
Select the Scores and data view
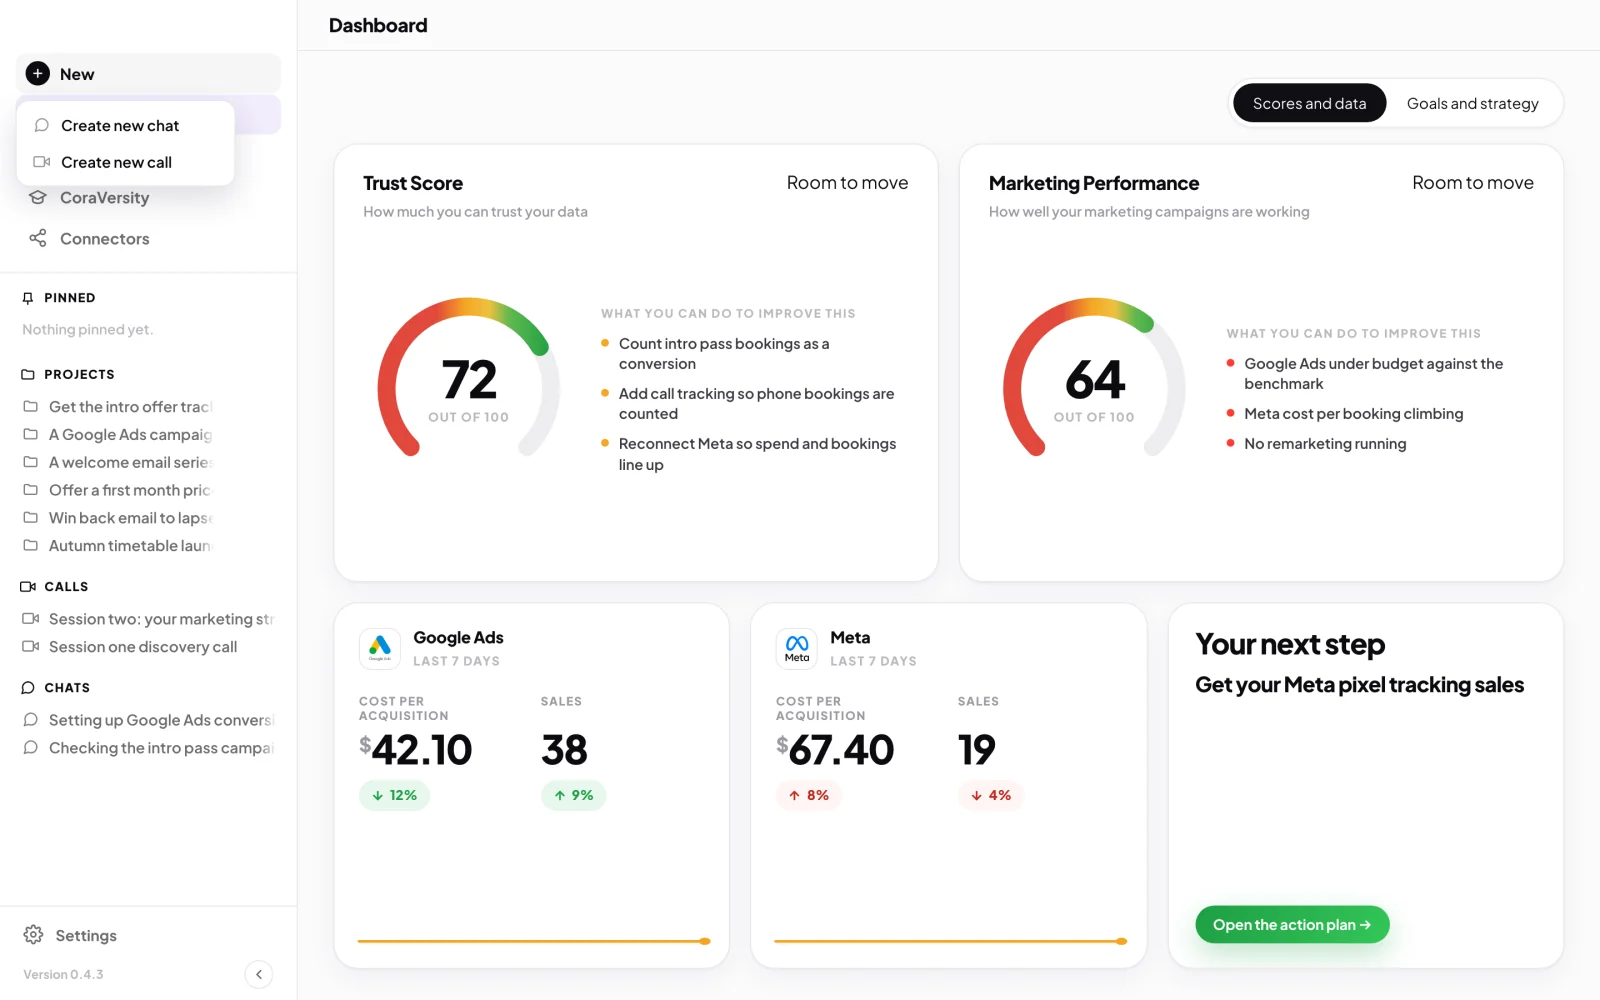(x=1309, y=103)
